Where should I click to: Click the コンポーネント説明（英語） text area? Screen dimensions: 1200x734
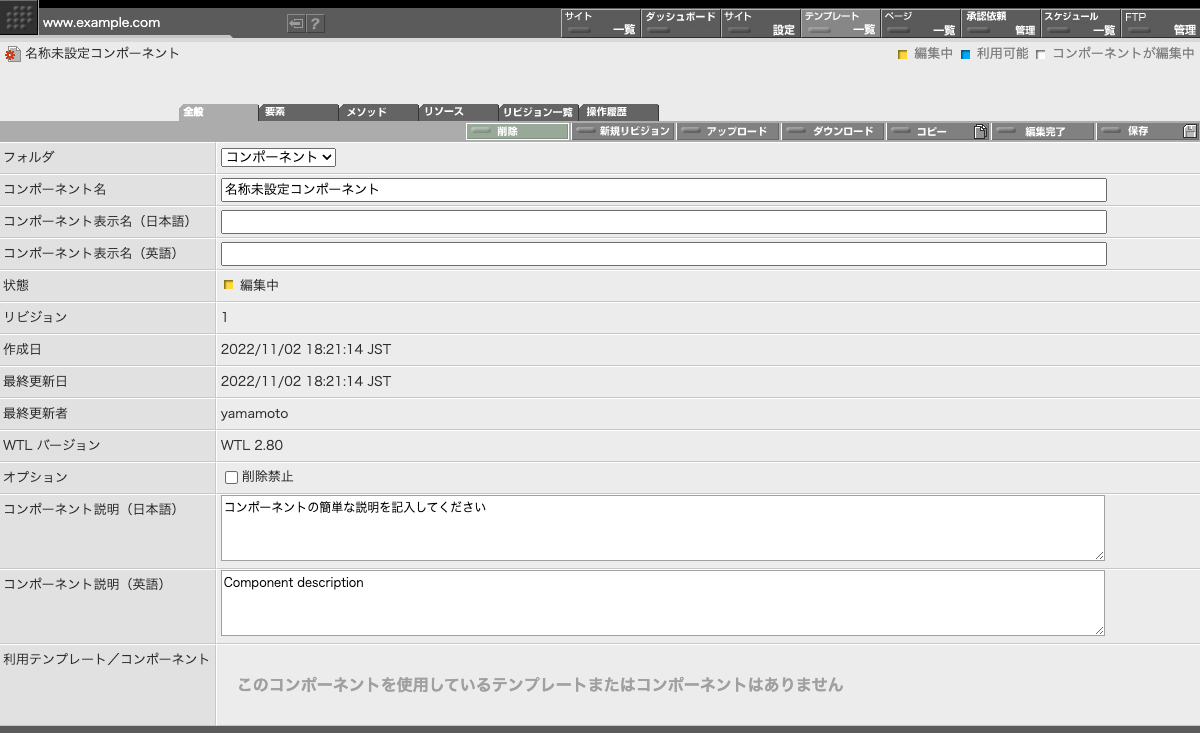(x=662, y=603)
